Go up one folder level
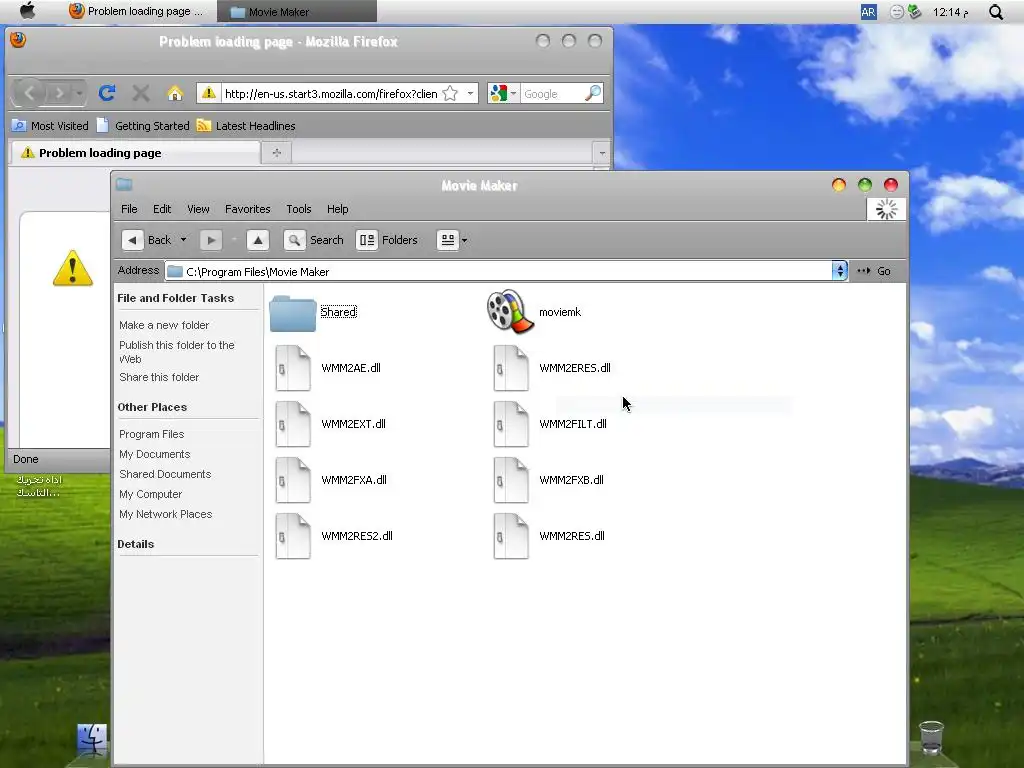This screenshot has width=1024, height=768. [x=258, y=240]
